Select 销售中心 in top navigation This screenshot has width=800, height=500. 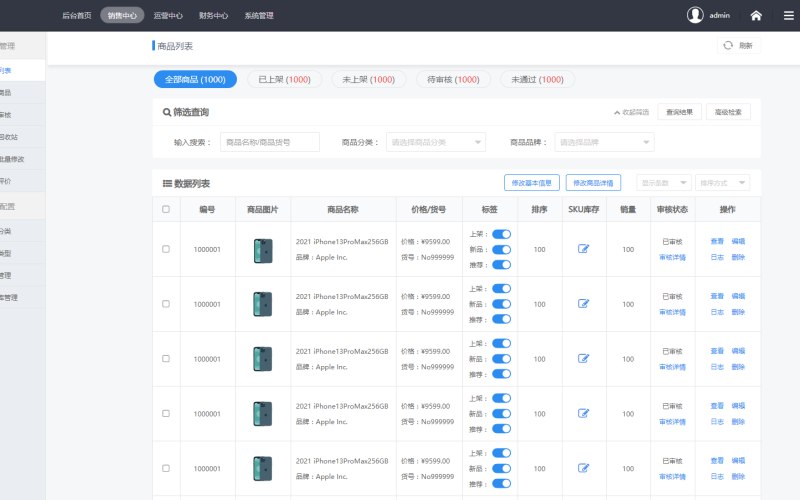(x=122, y=15)
